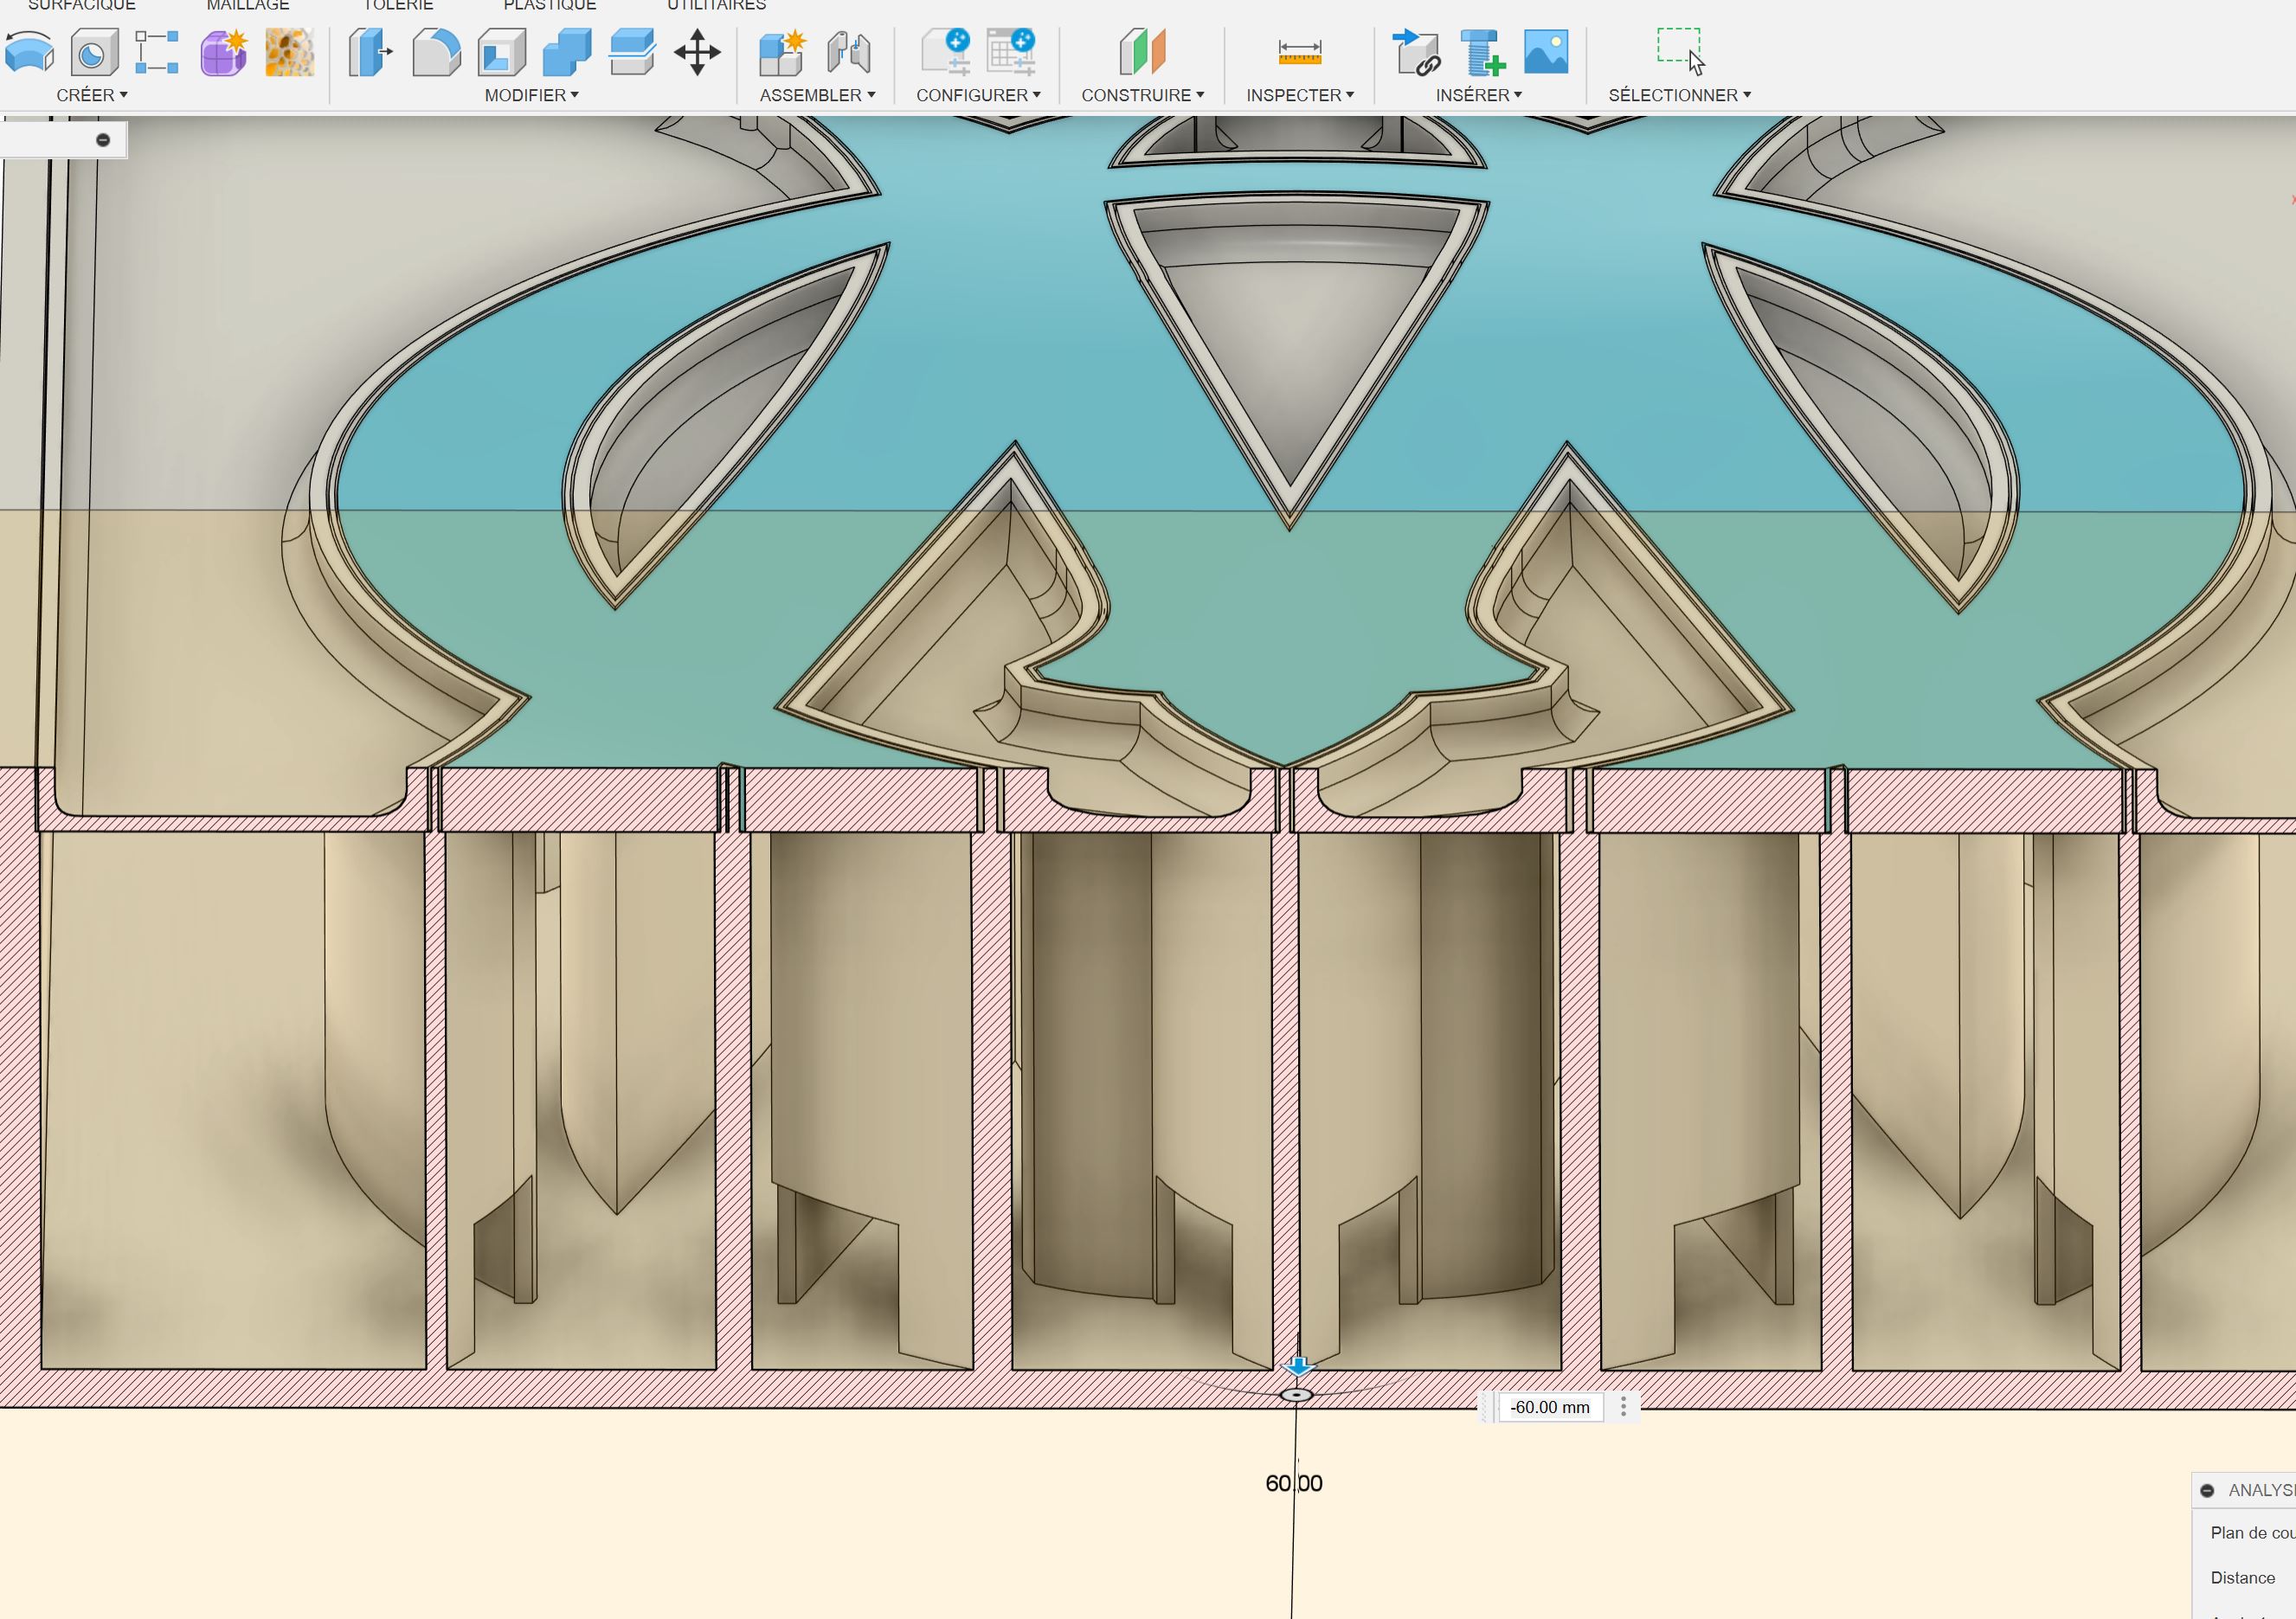Open the CRÉER dropdown menu
2296x1619 pixels.
pyautogui.click(x=92, y=95)
